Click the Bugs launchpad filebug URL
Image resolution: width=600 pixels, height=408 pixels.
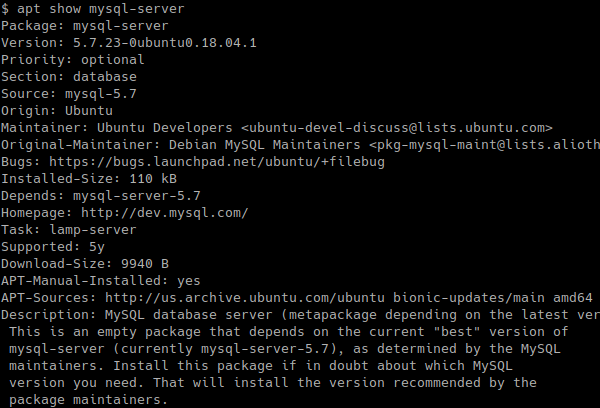pyautogui.click(x=217, y=162)
